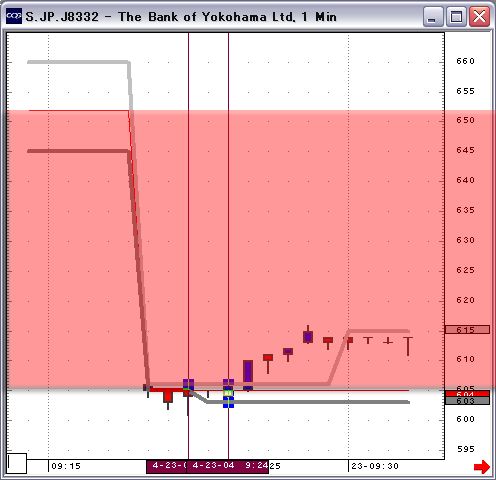Minimize the Bank of Yokohama chart window
The height and width of the screenshot is (480, 496).
[x=433, y=16]
